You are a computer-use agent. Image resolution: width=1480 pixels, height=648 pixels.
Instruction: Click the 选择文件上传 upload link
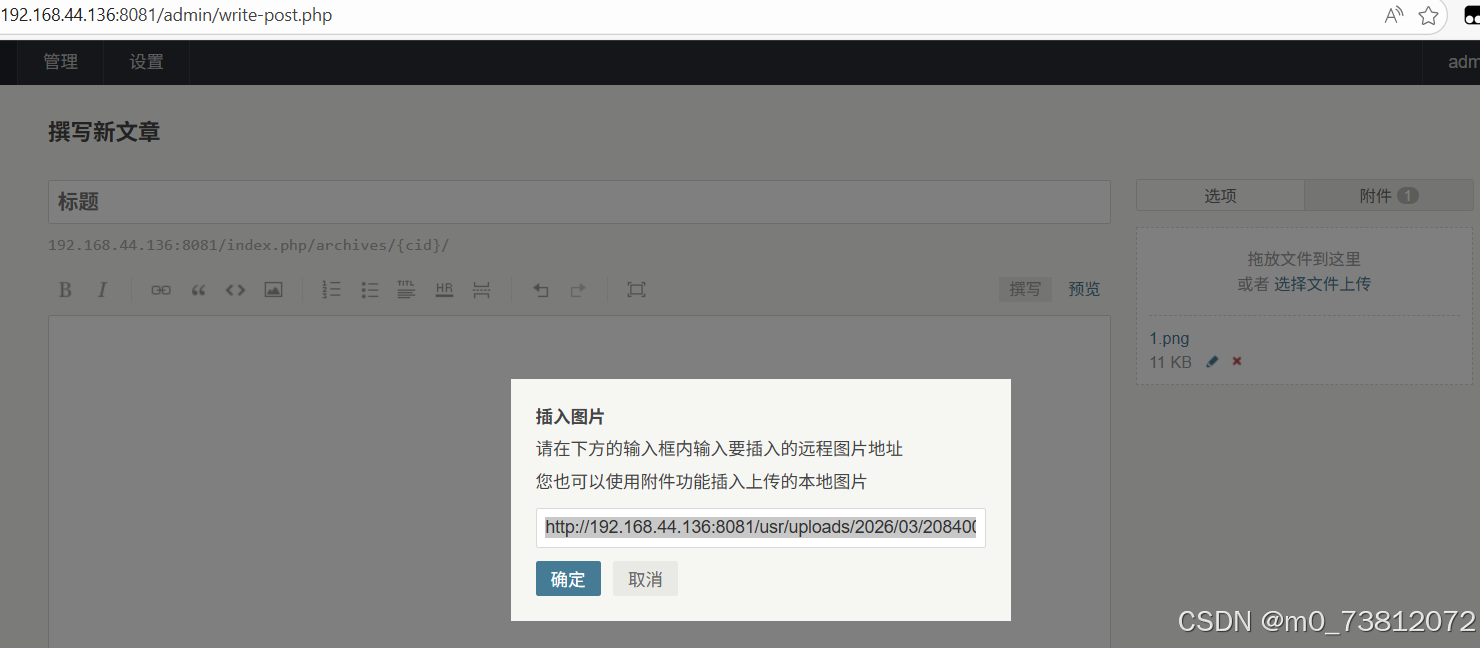tap(1322, 284)
